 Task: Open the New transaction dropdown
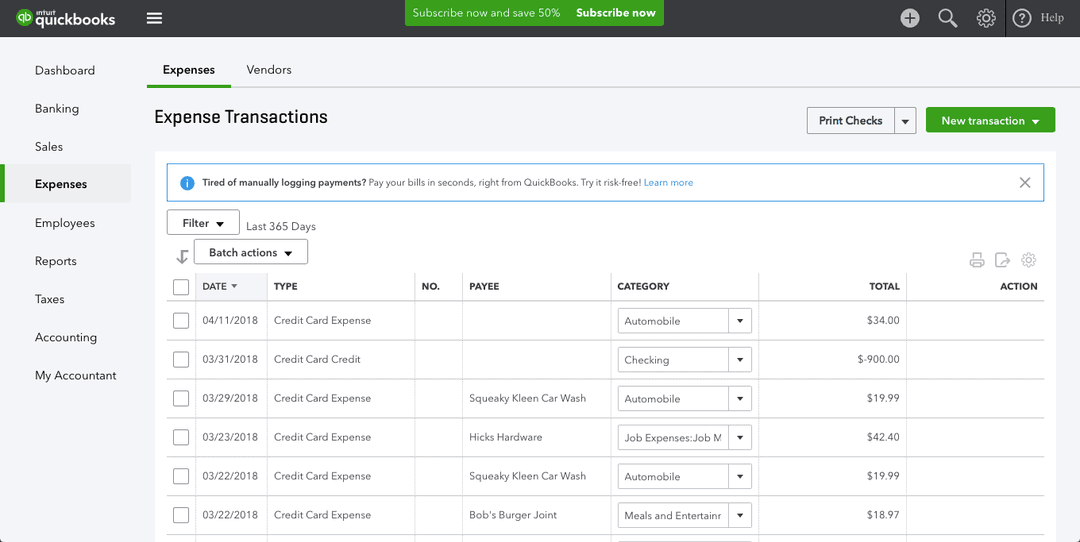point(990,120)
